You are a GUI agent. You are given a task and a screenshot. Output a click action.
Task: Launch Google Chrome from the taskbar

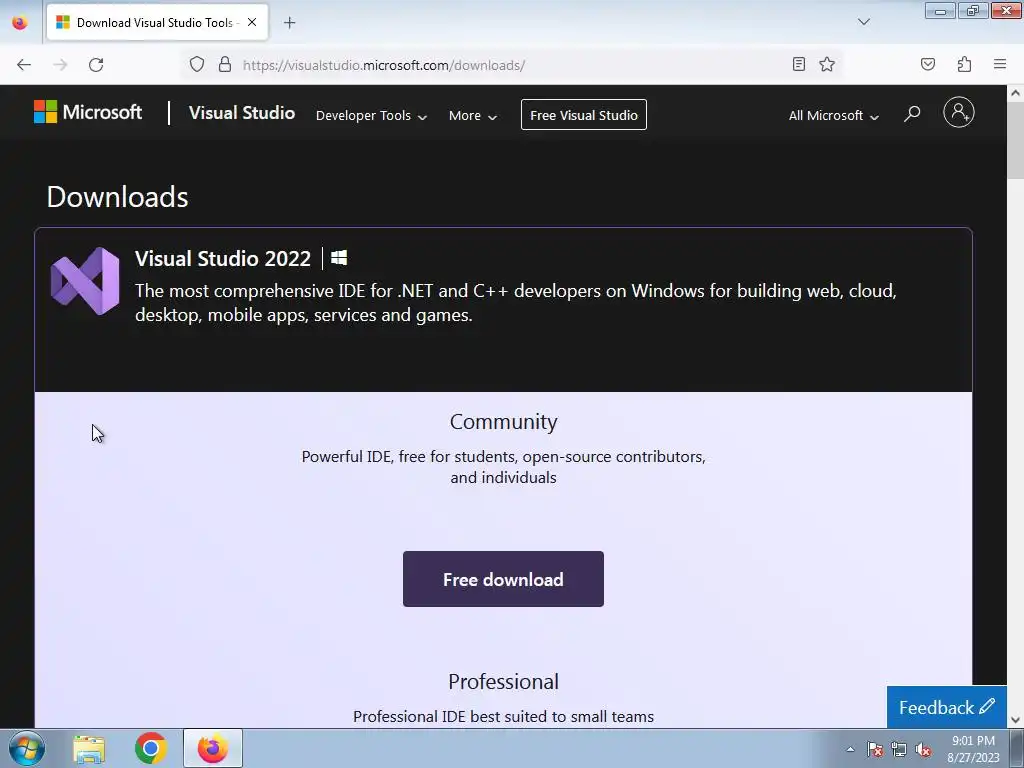pyautogui.click(x=151, y=748)
